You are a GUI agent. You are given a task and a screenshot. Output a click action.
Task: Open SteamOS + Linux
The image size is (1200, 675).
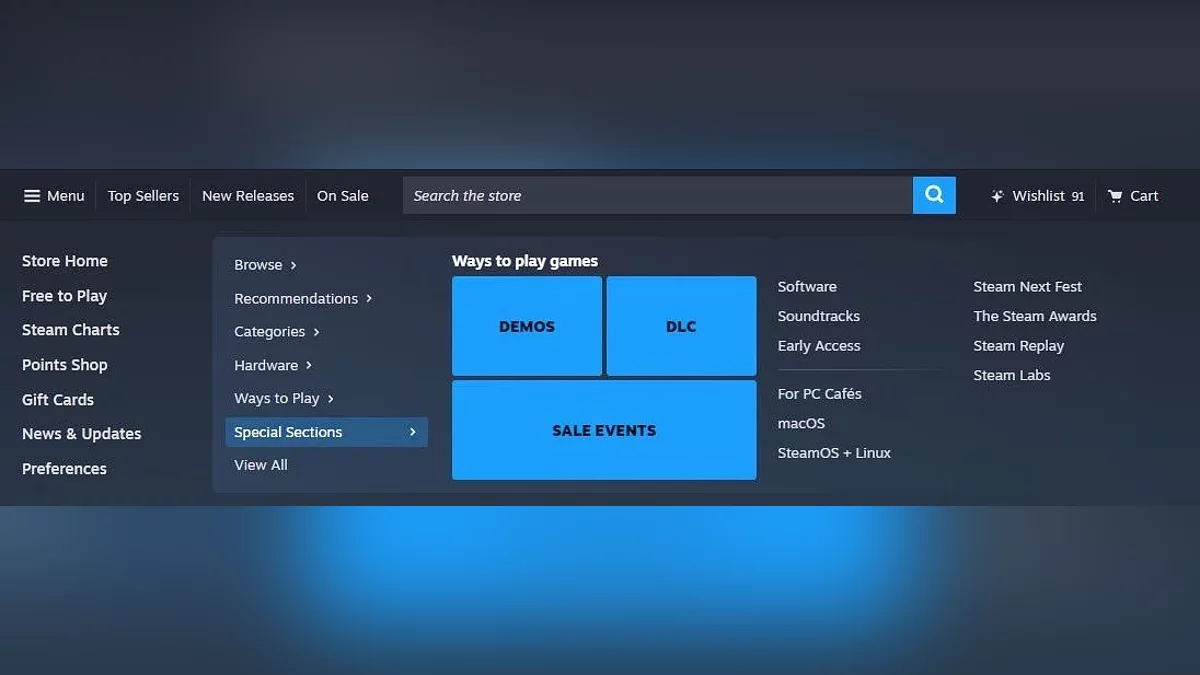click(x=834, y=453)
